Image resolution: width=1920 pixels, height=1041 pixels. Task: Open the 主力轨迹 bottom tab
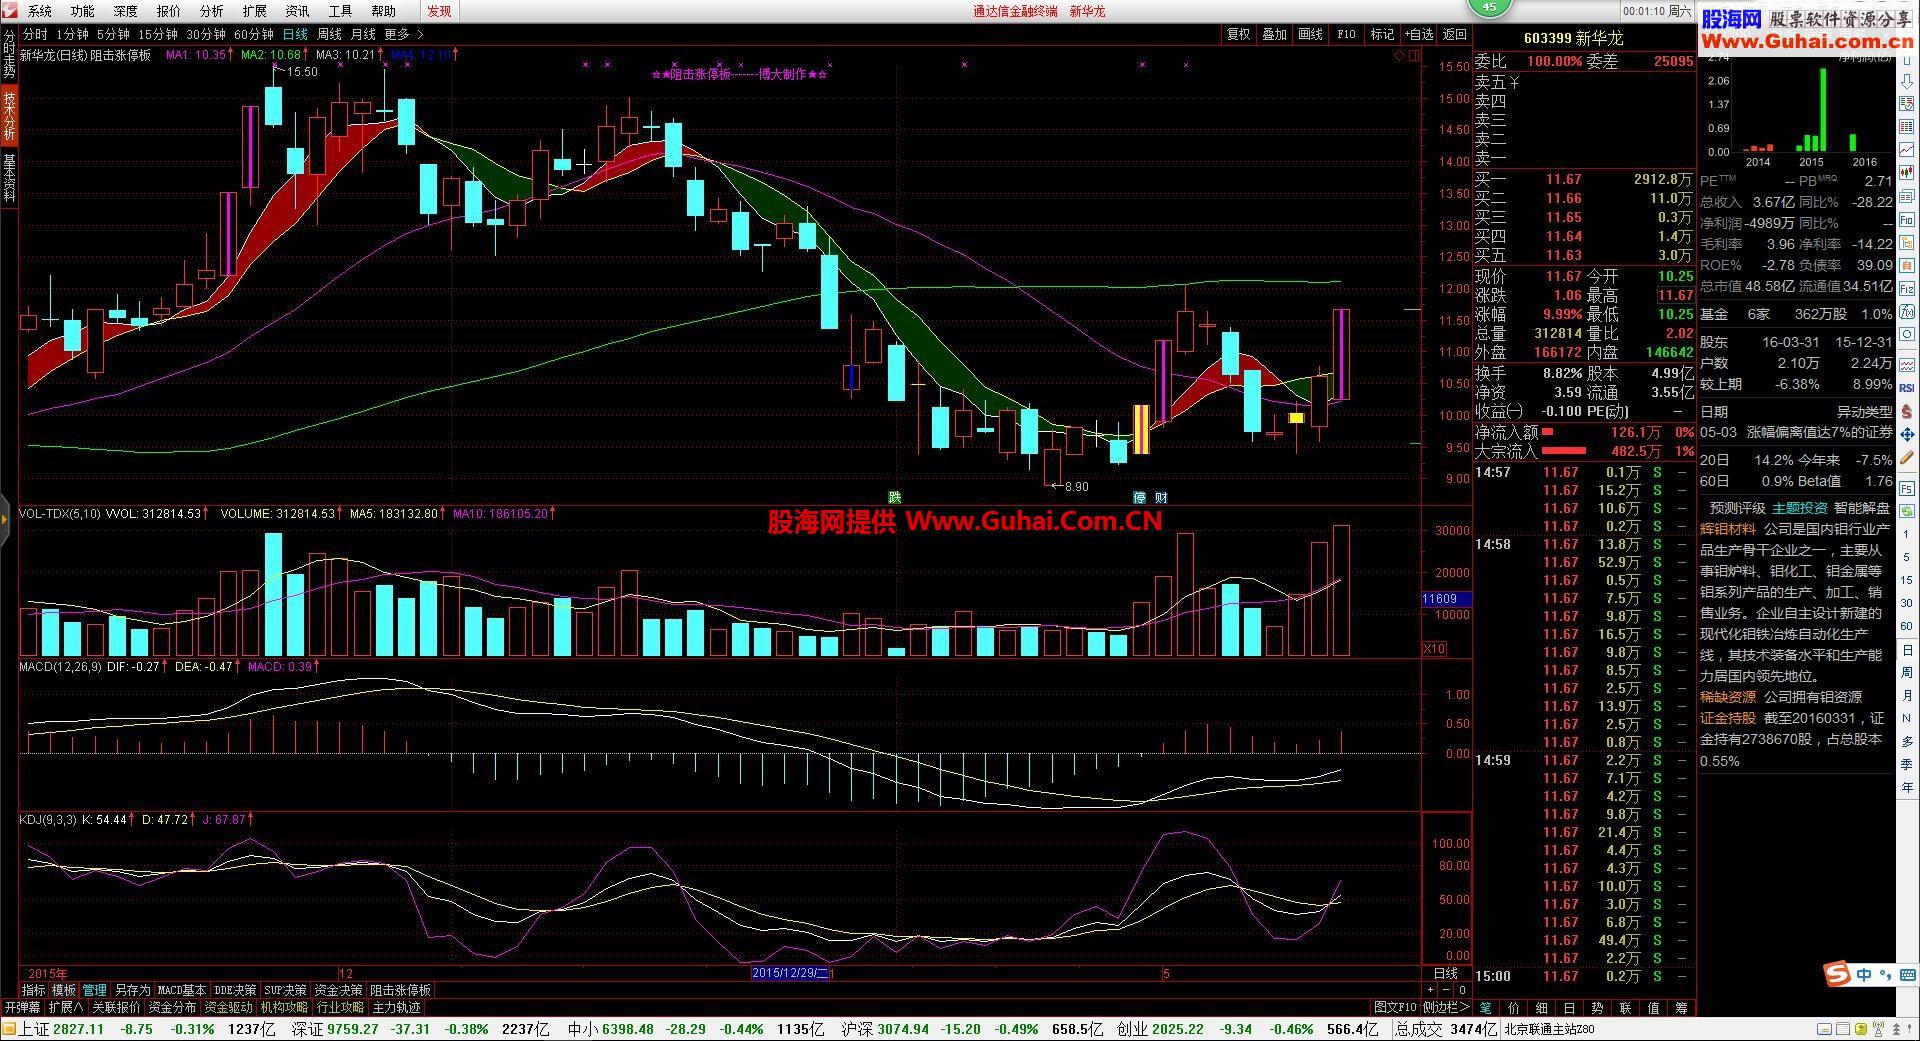[396, 1007]
